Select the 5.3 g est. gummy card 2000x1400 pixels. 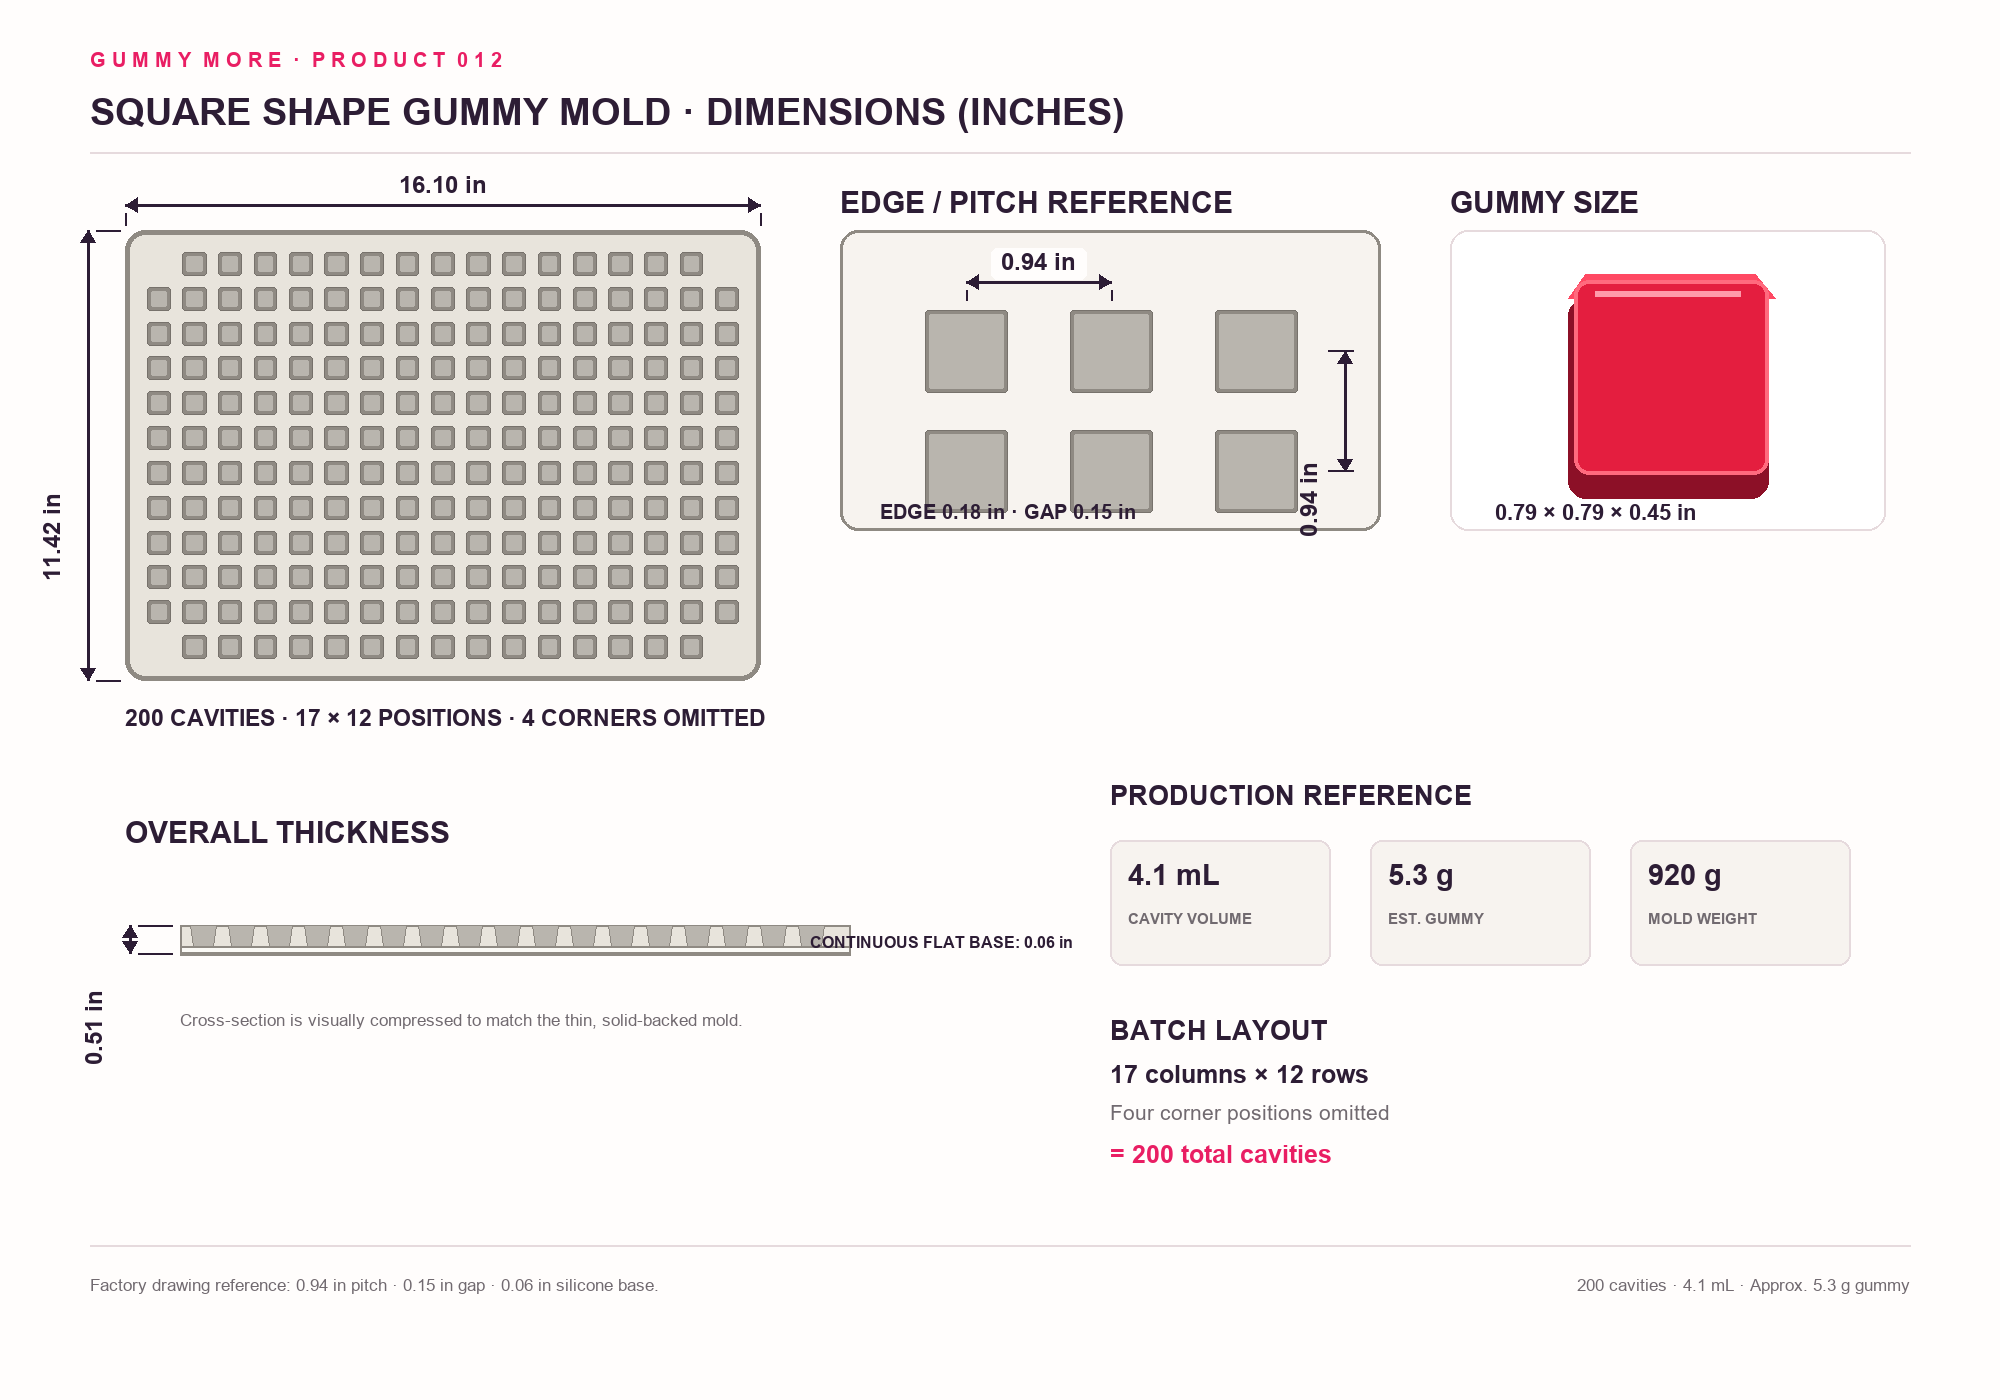tap(1480, 902)
